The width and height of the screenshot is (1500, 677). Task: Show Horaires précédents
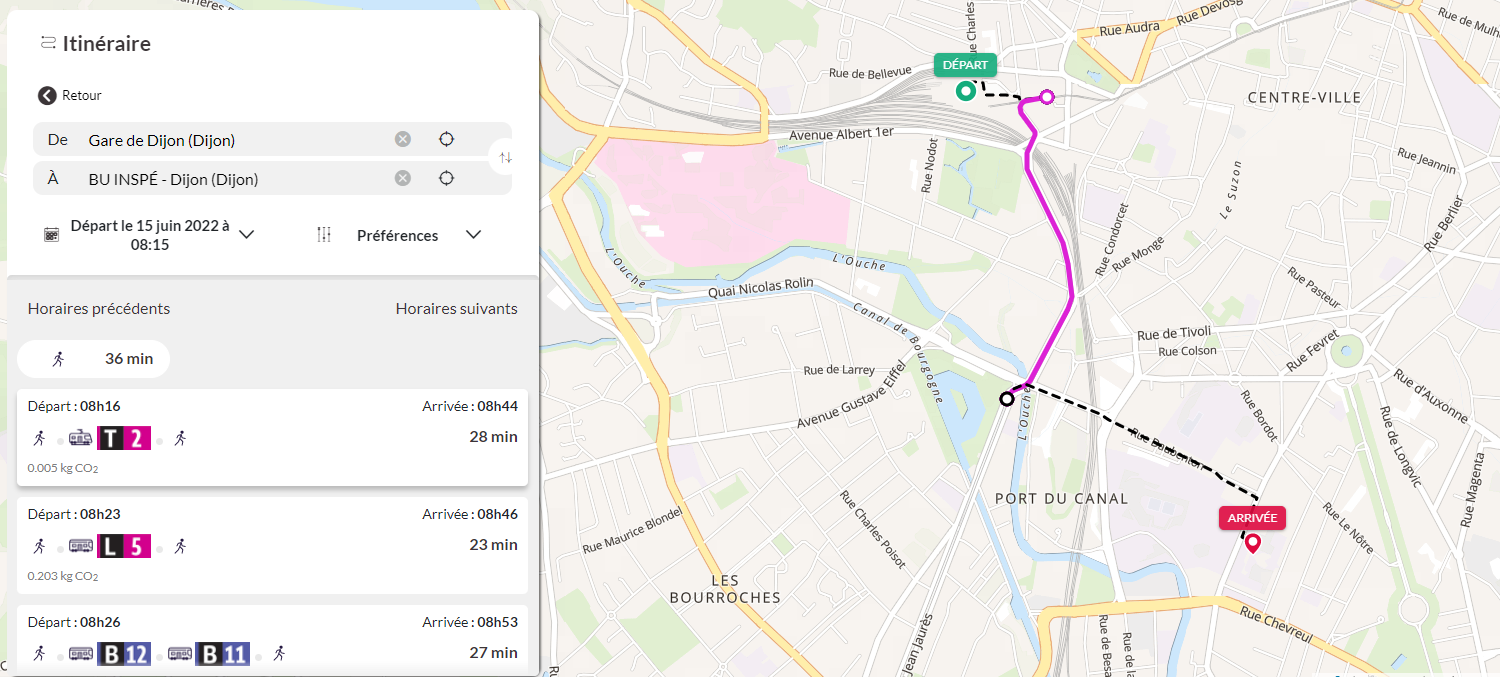(x=99, y=308)
